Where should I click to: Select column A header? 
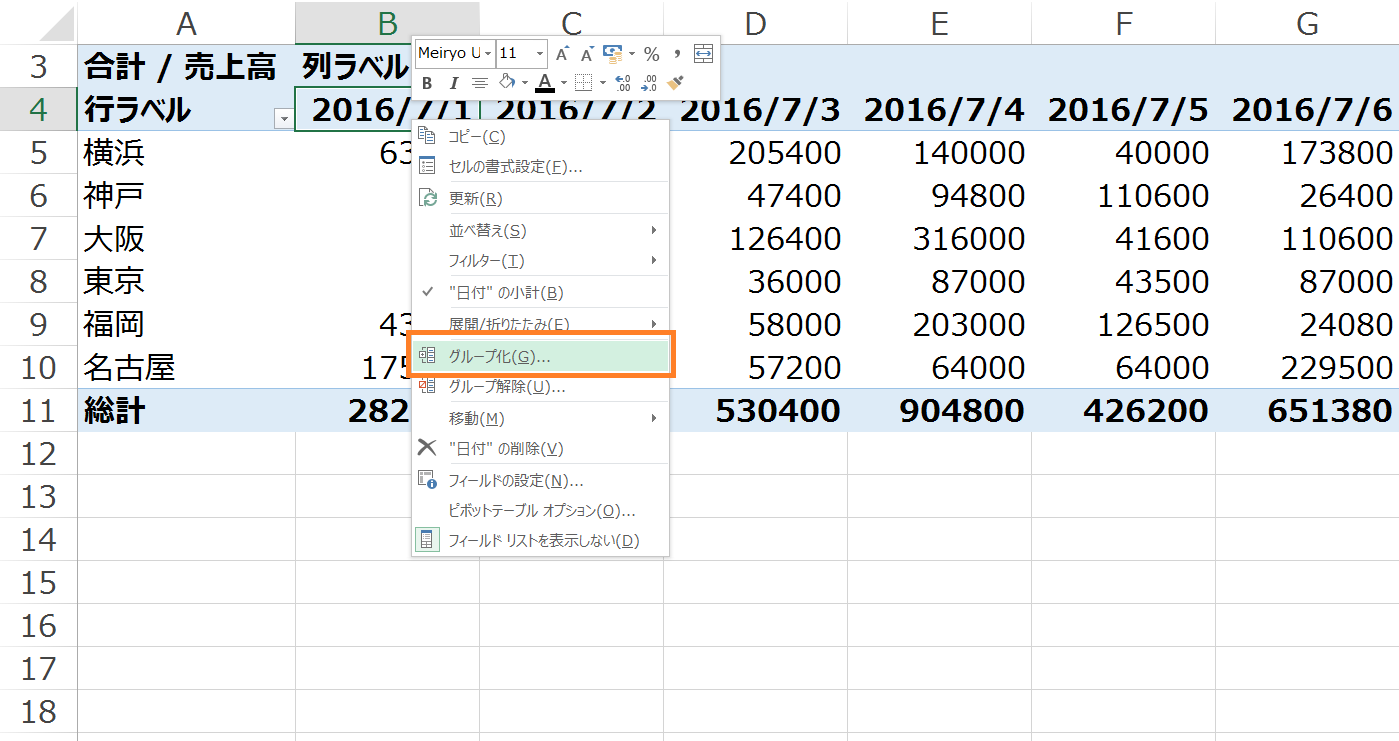(186, 23)
